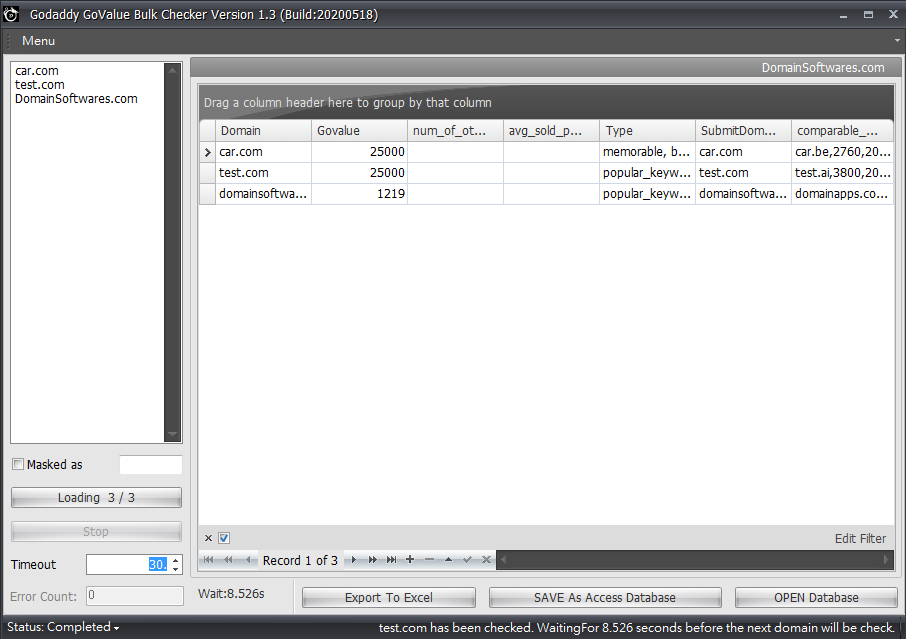The height and width of the screenshot is (639, 906).
Task: Click the Wait:8.526s label
Action: point(231,594)
